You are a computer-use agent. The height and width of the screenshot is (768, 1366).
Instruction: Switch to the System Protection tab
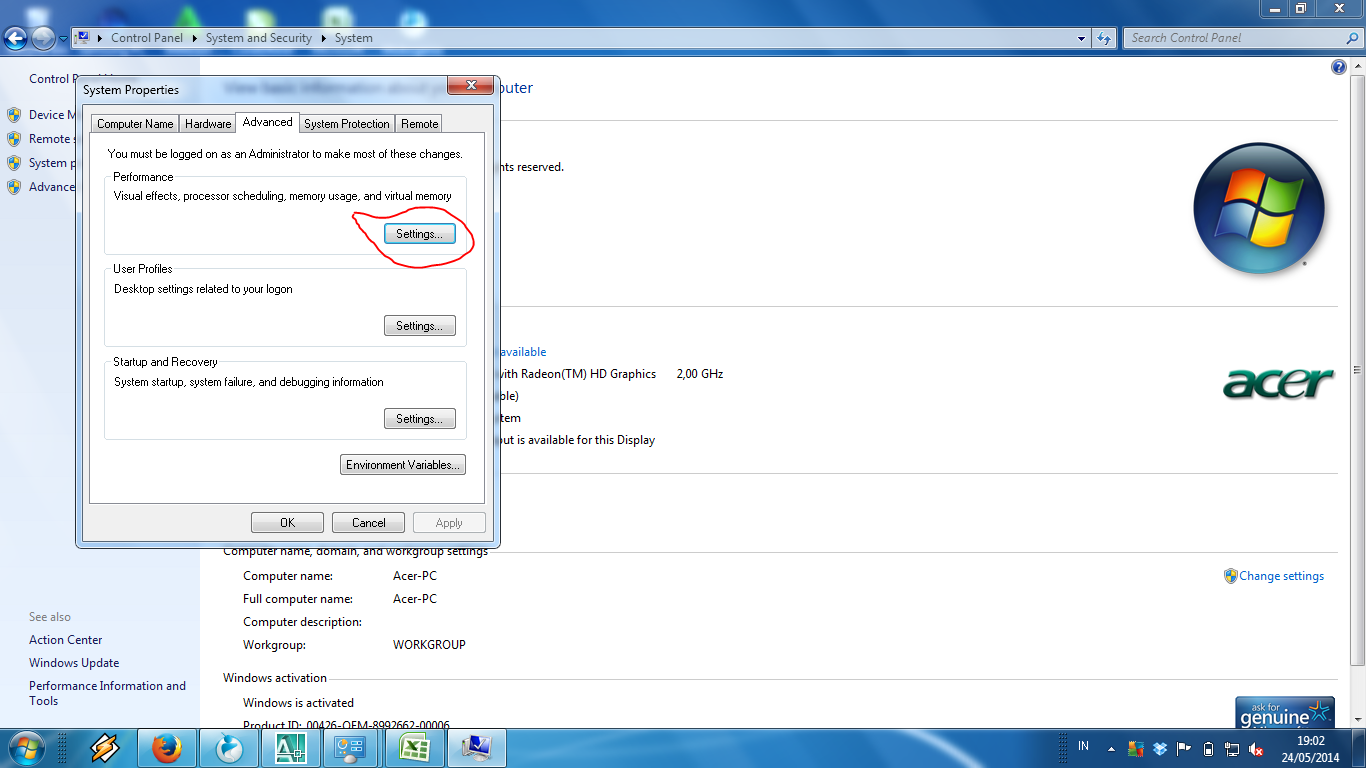coord(347,124)
